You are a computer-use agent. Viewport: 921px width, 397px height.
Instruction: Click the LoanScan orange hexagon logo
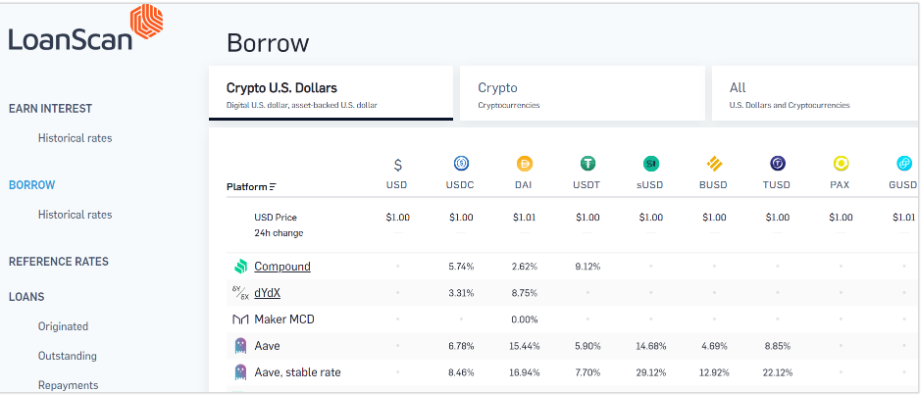click(146, 22)
